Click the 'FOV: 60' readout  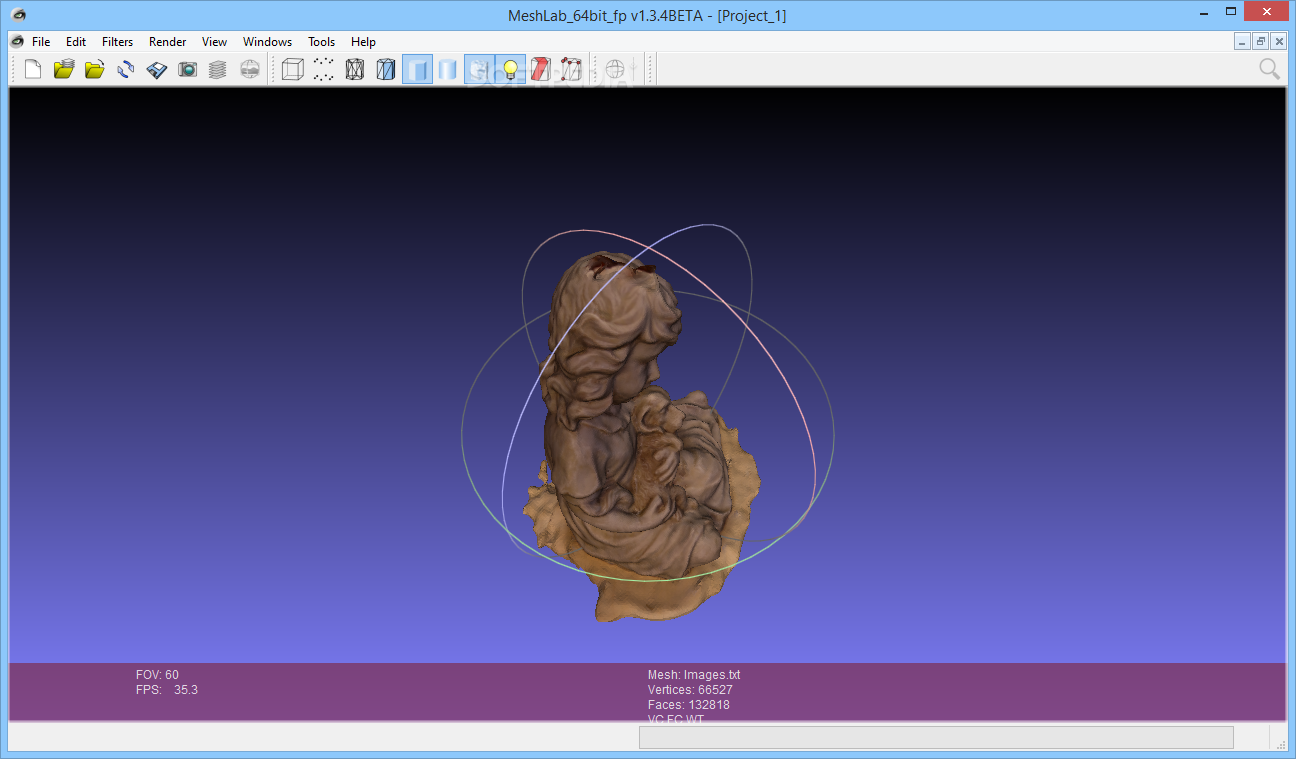[x=157, y=675]
